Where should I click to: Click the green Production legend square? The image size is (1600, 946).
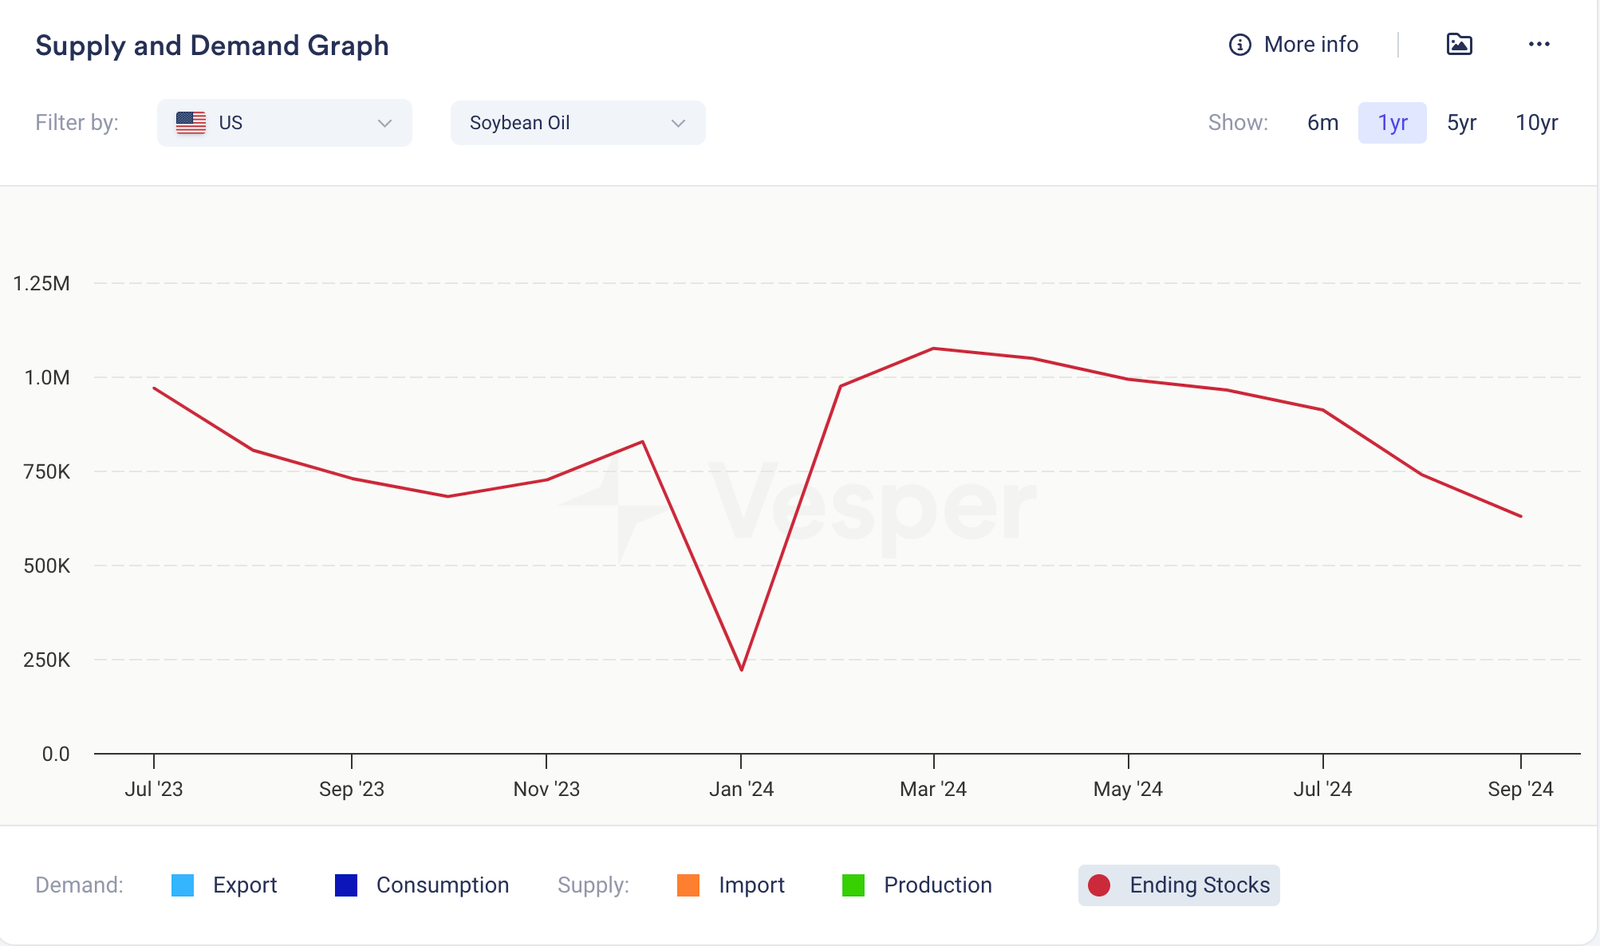(853, 885)
